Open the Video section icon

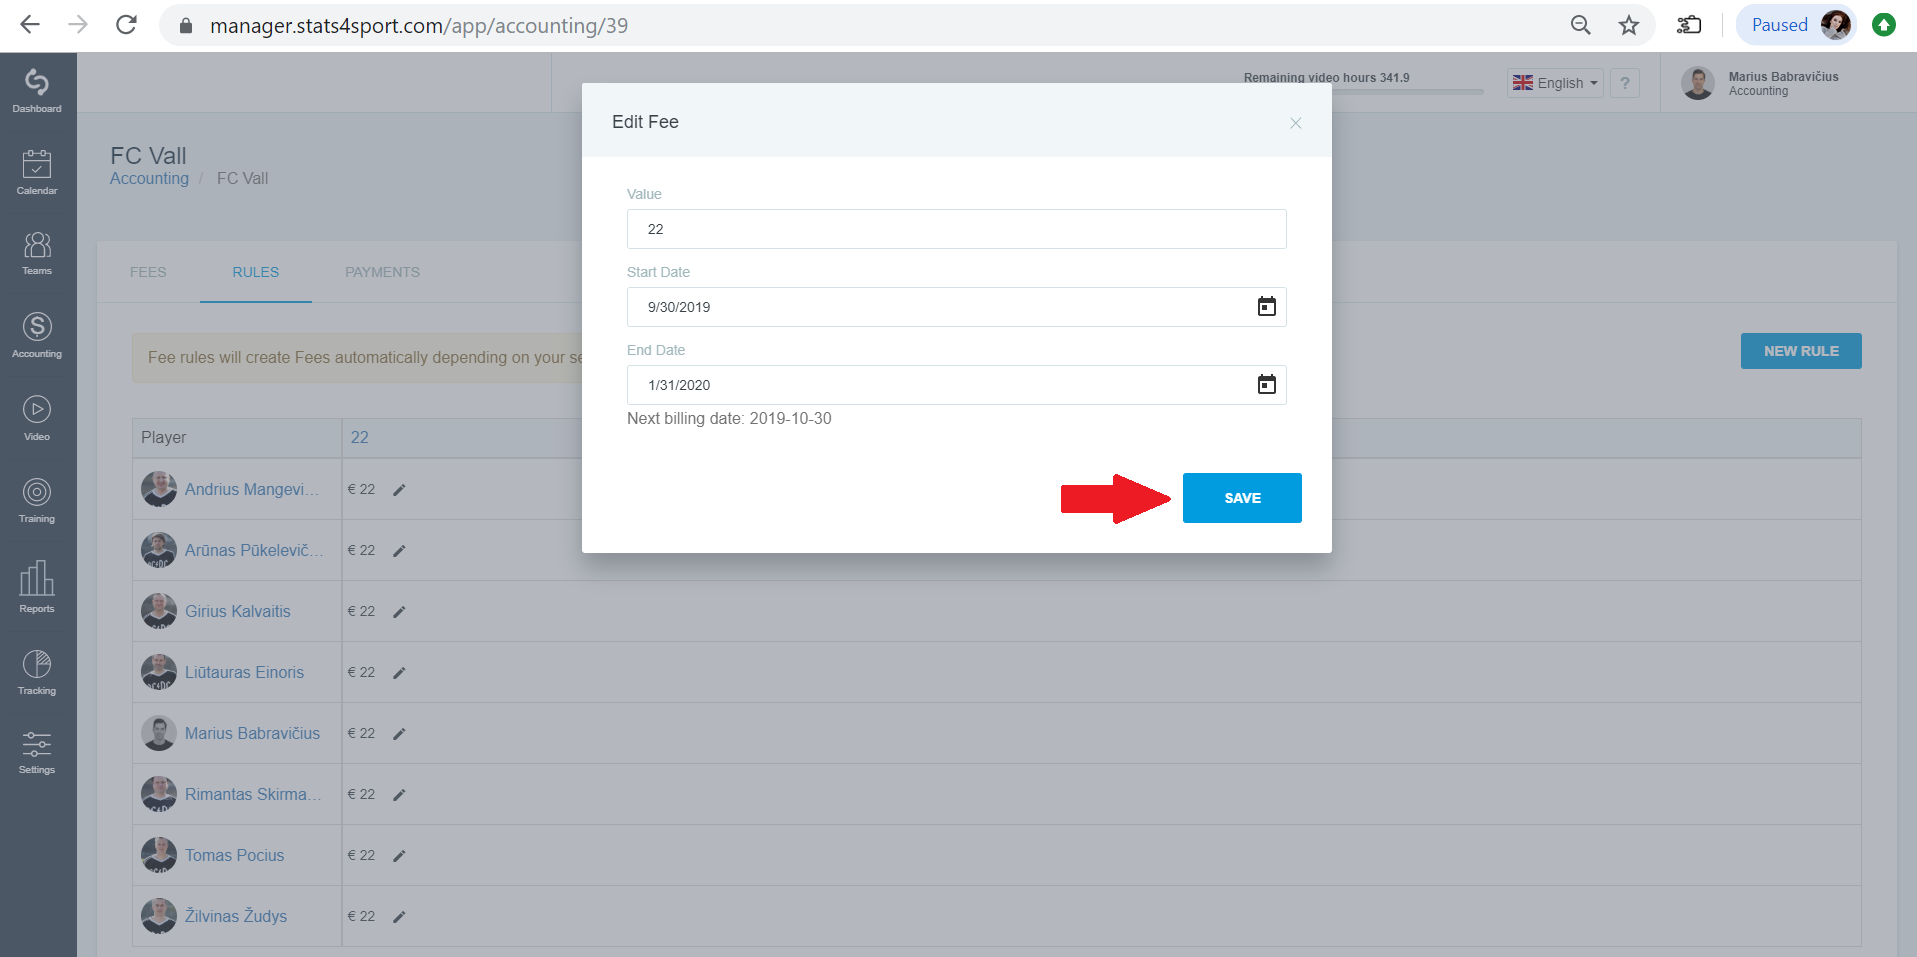point(37,418)
